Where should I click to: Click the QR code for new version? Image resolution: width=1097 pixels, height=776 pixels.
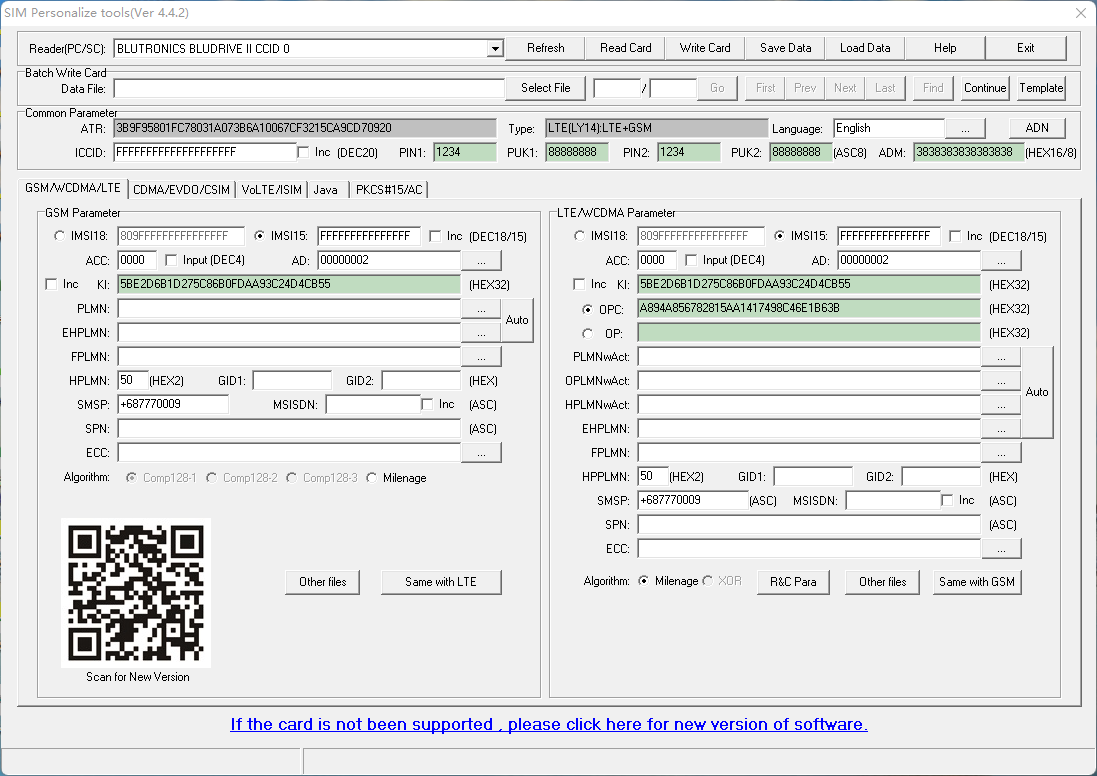click(x=137, y=591)
